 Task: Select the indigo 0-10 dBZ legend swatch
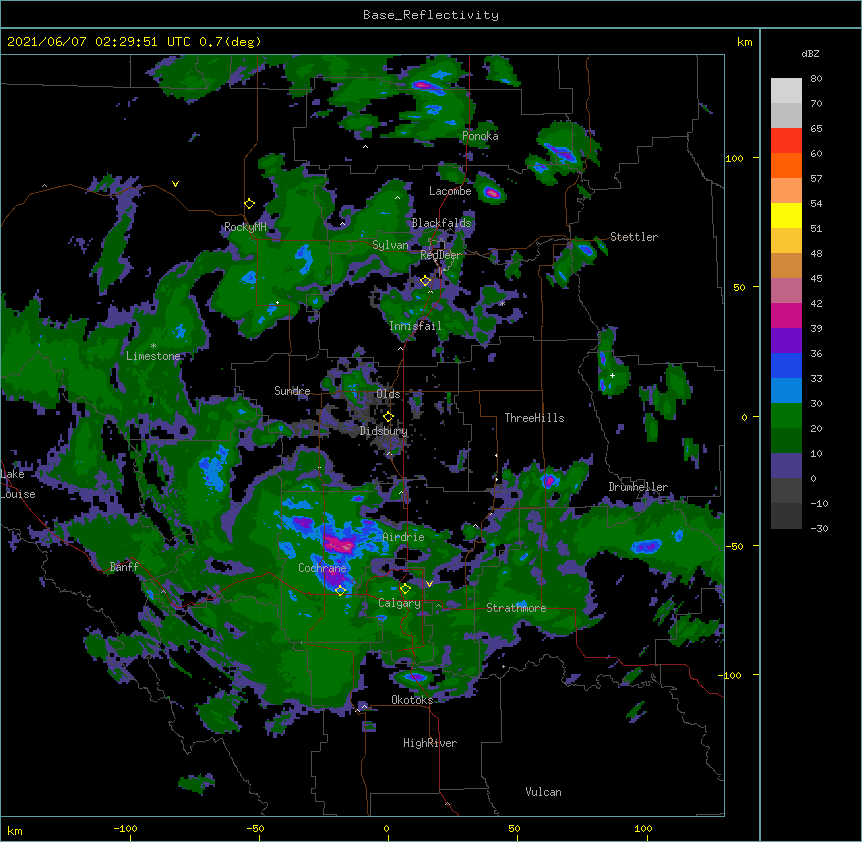pyautogui.click(x=786, y=466)
